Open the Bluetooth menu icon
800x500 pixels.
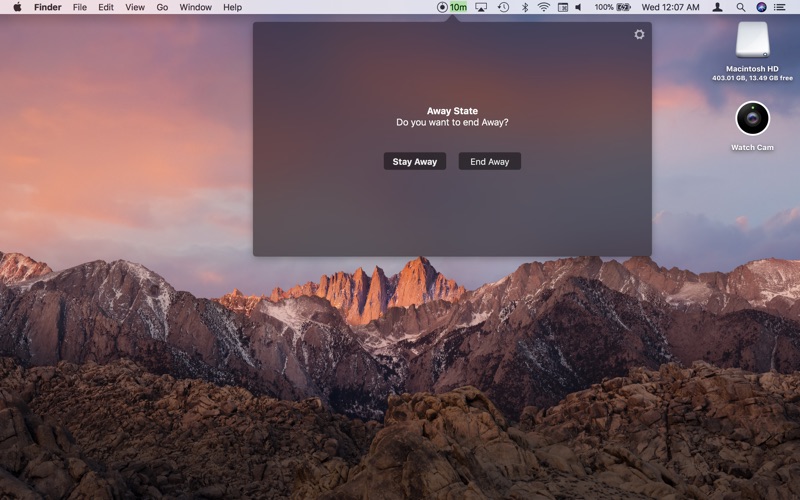(x=524, y=7)
